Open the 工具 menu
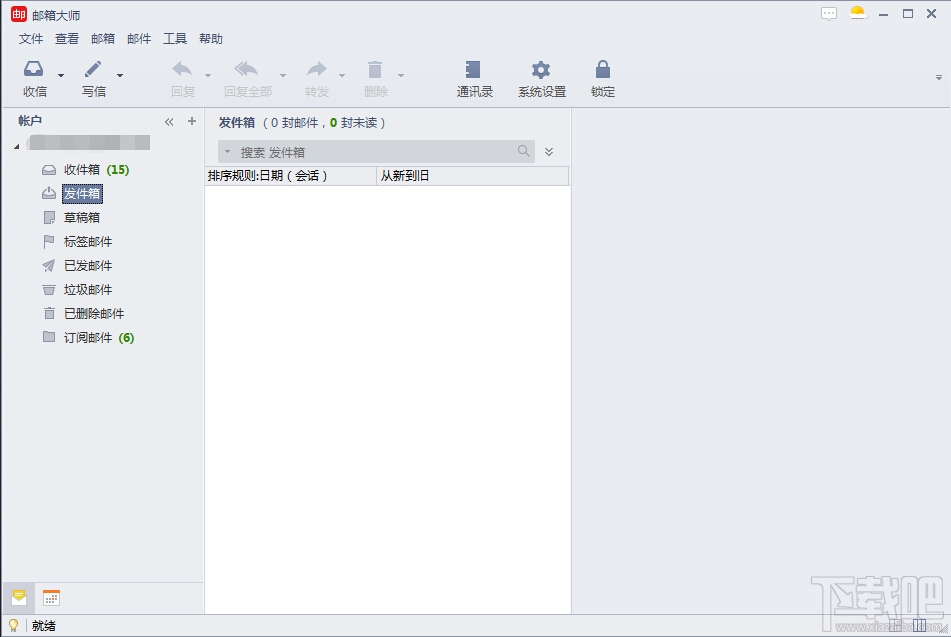 pos(175,39)
